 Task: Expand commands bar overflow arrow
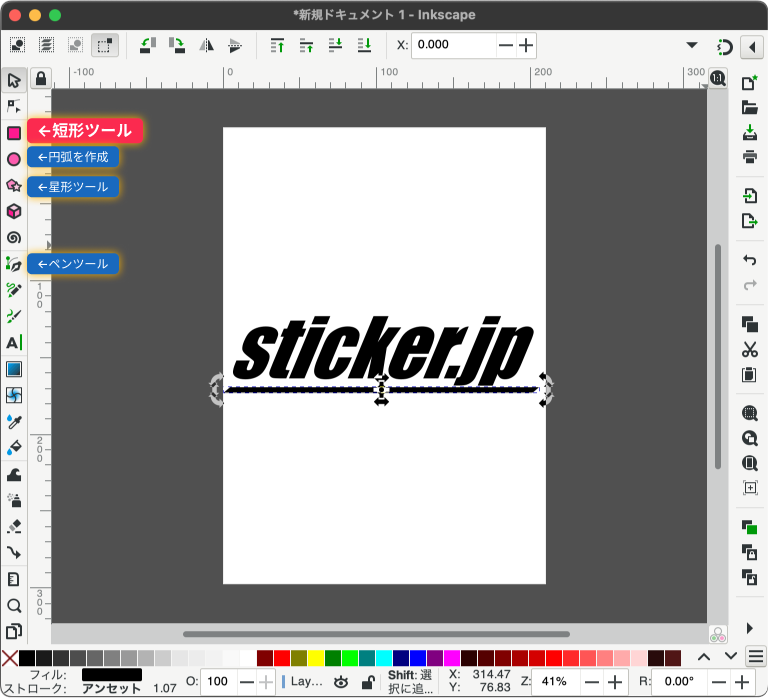pos(749,628)
